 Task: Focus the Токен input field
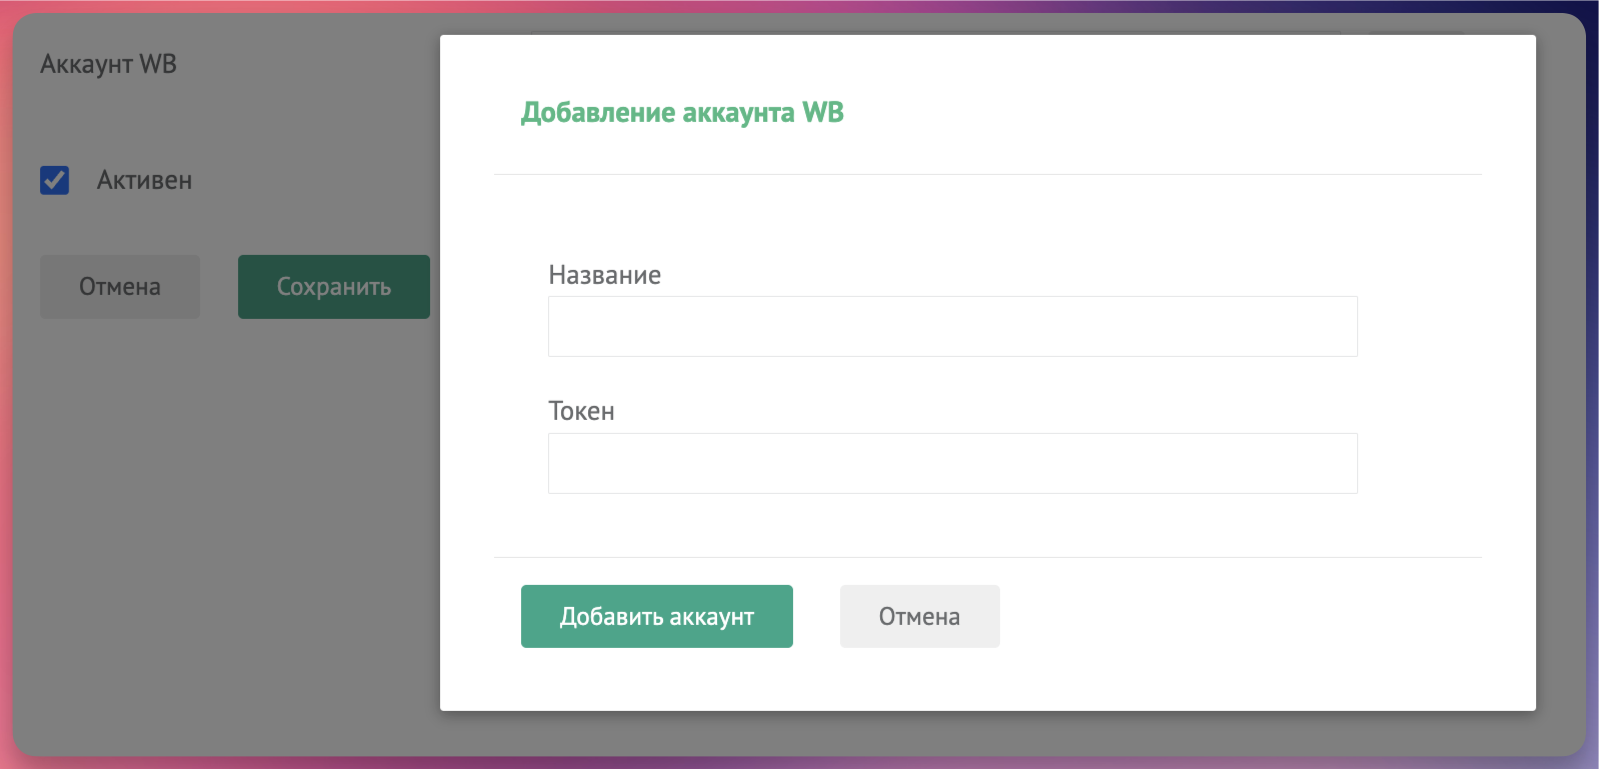pyautogui.click(x=952, y=463)
